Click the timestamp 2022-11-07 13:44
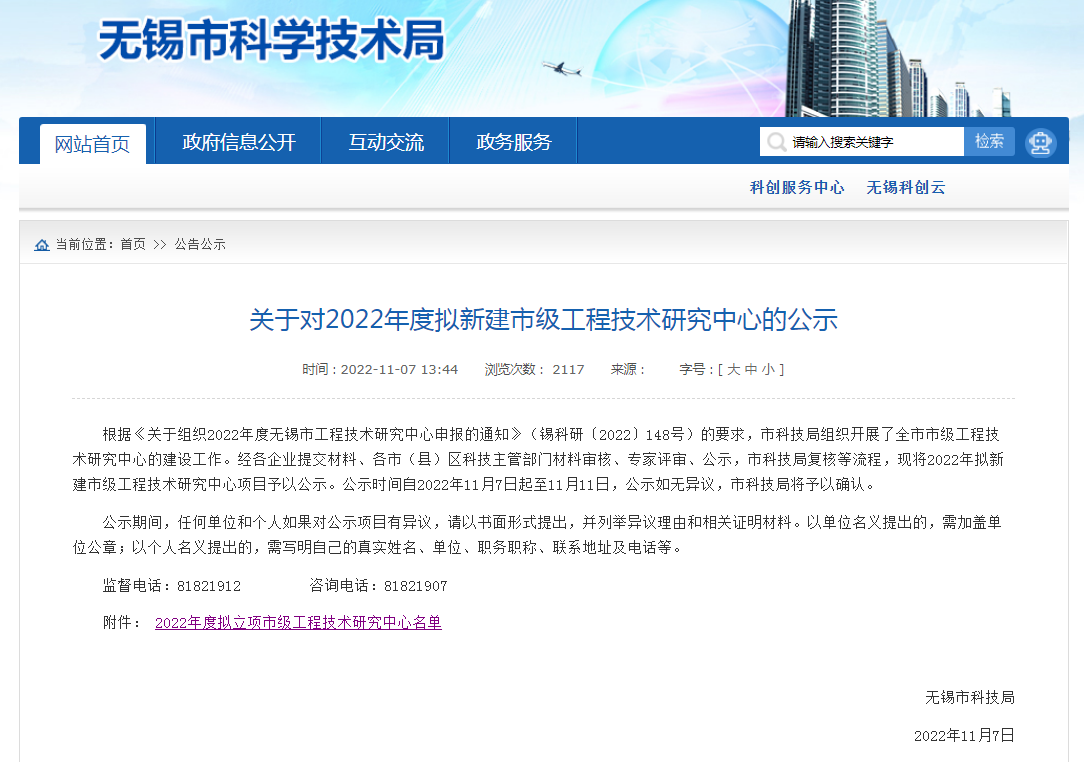 pyautogui.click(x=400, y=369)
